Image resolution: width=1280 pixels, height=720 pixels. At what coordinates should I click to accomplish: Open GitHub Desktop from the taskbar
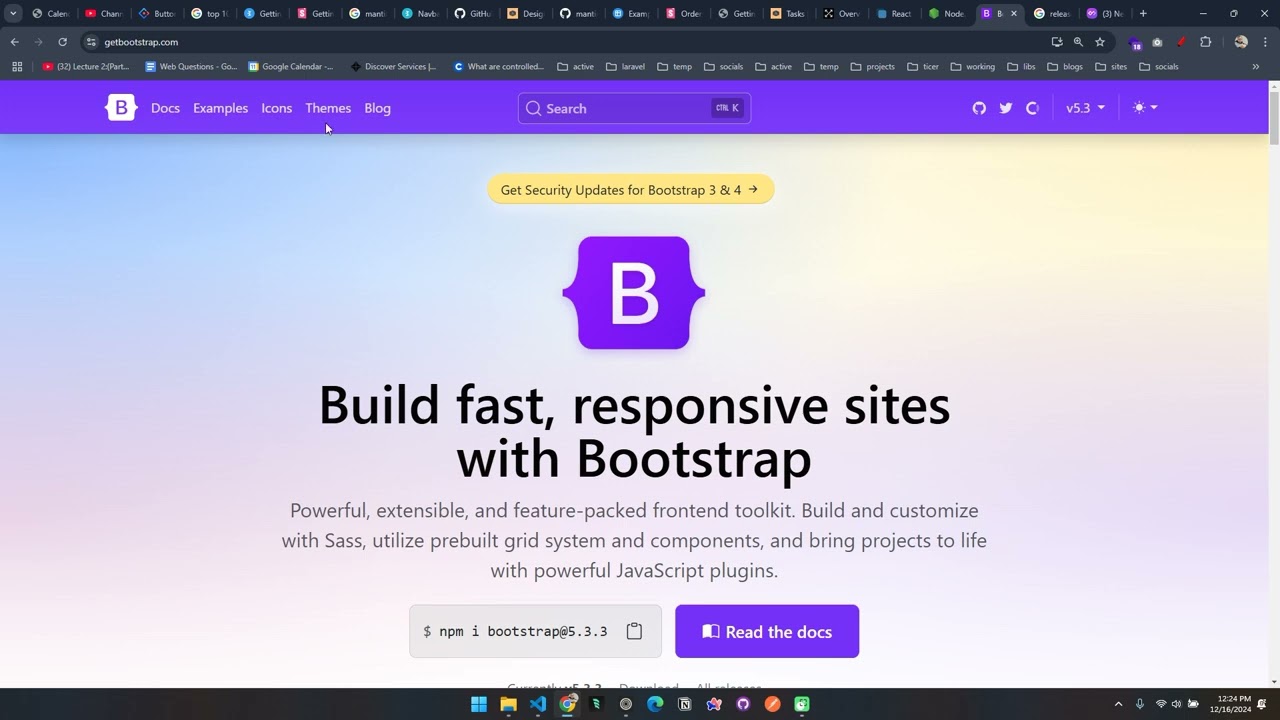point(743,704)
